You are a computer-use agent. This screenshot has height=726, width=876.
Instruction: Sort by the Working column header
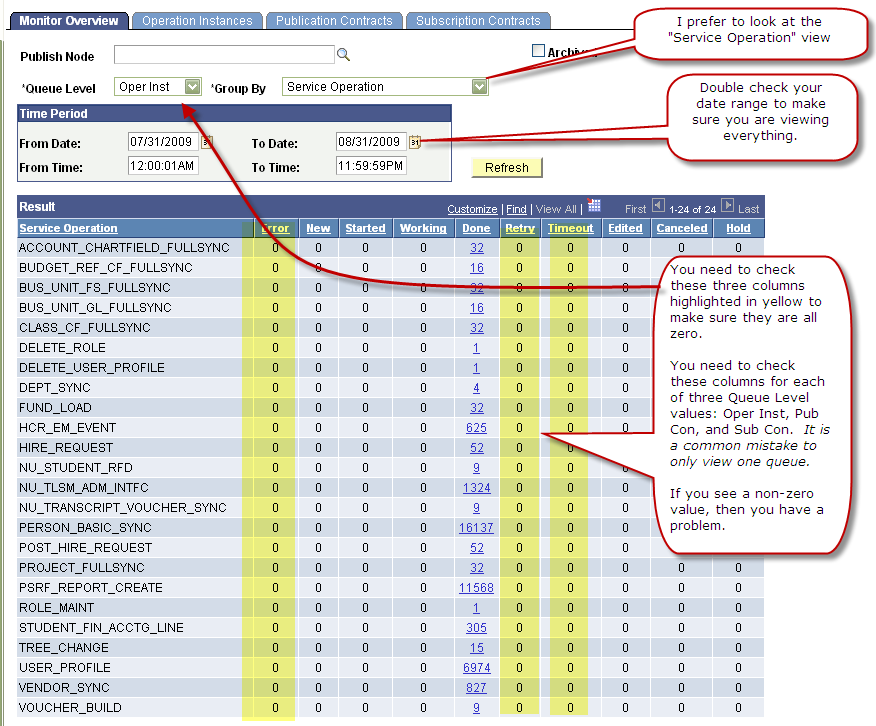click(423, 228)
